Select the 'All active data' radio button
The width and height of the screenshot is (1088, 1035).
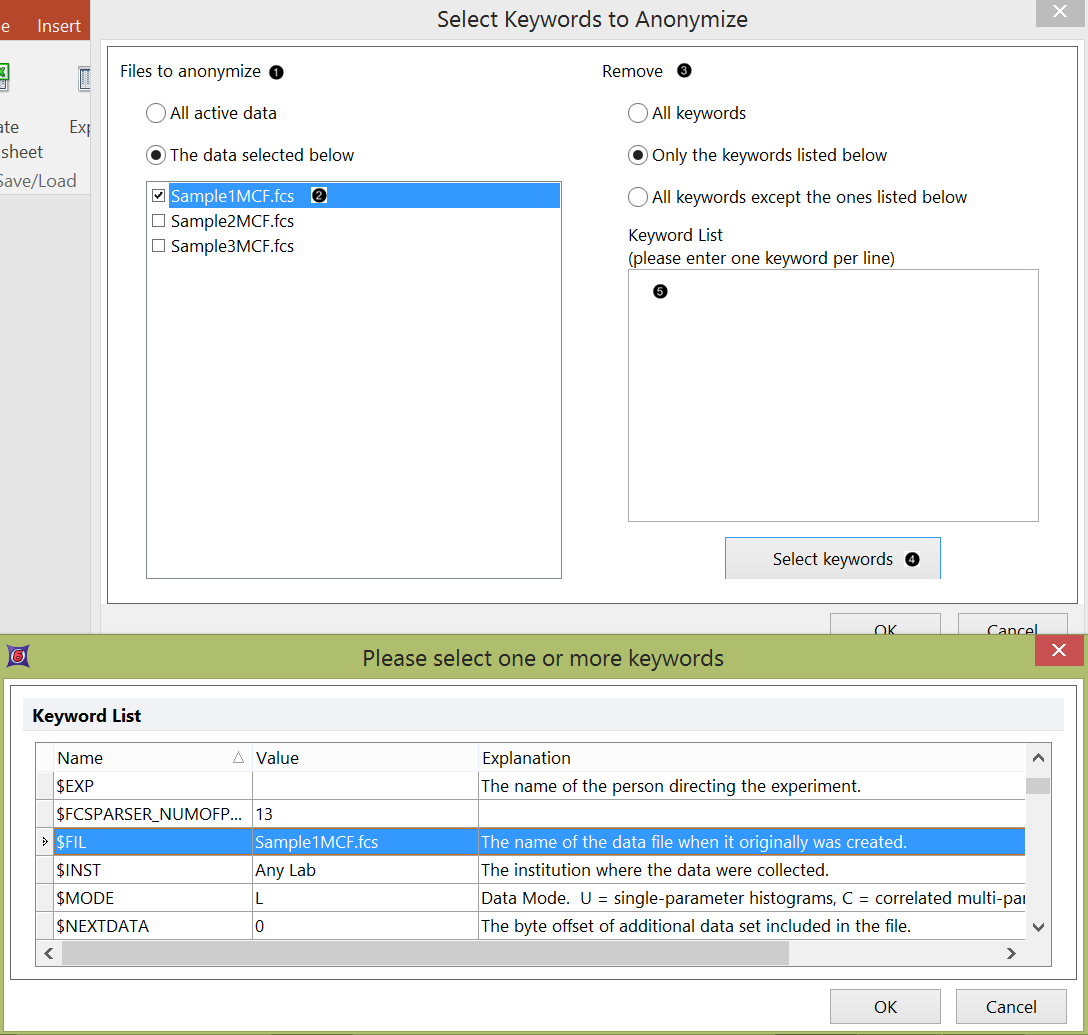156,113
